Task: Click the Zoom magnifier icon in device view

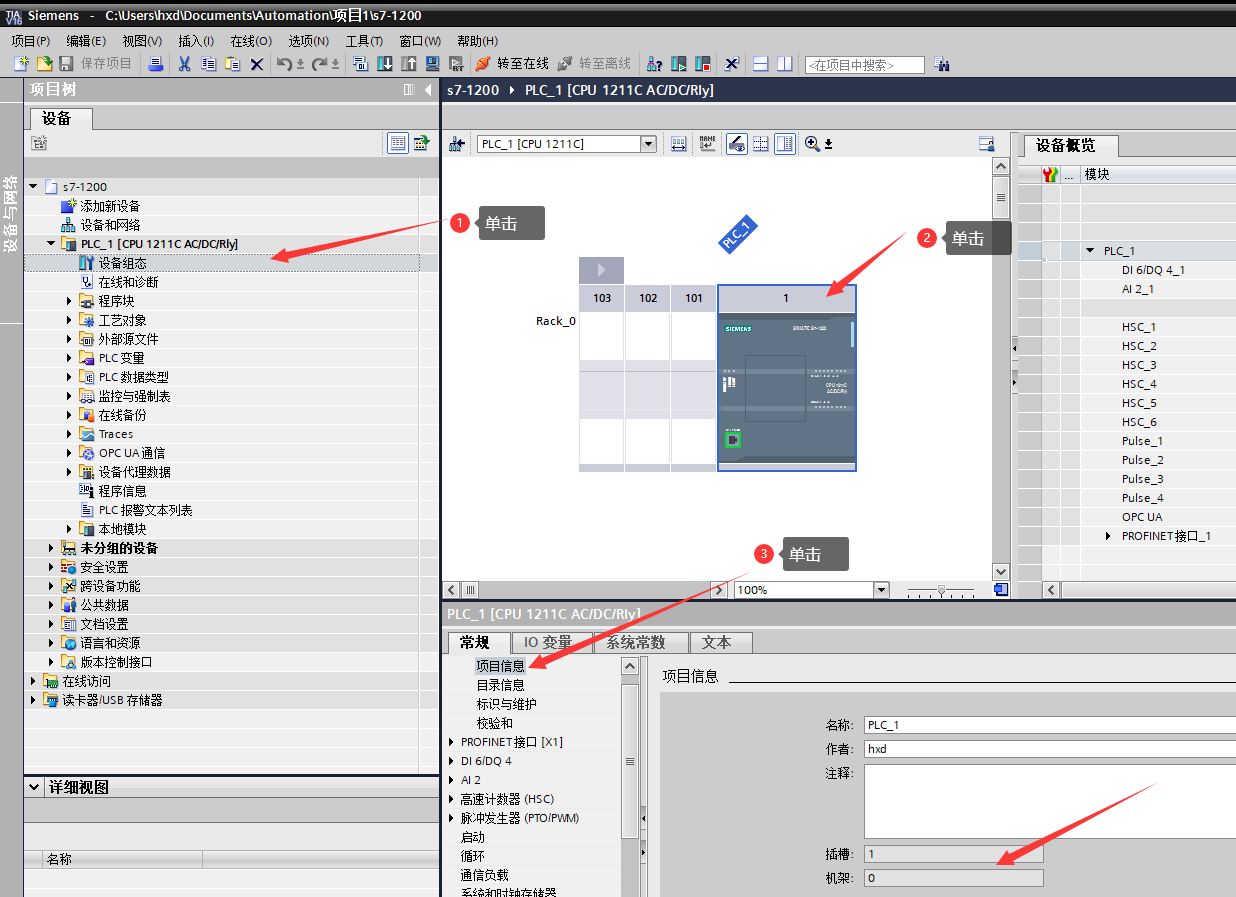Action: 812,144
